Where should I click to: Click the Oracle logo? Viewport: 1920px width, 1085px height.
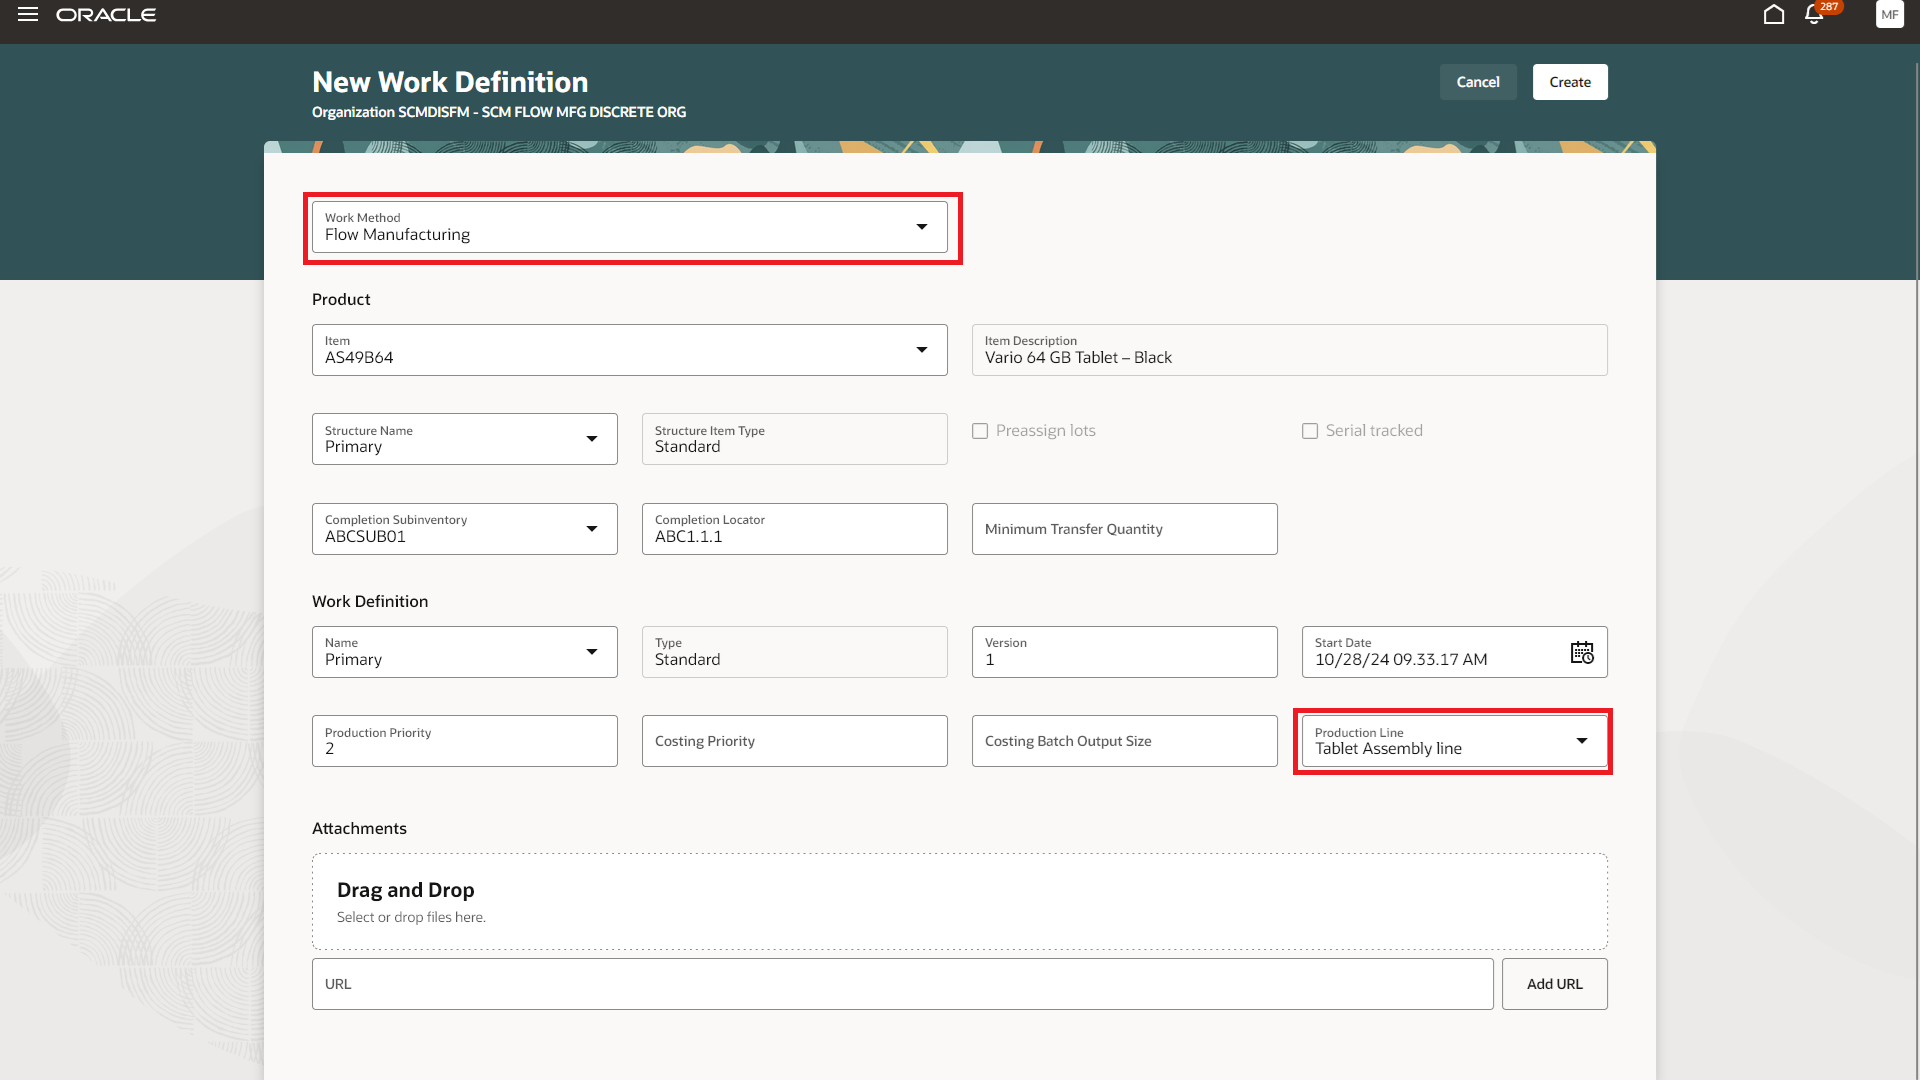[106, 15]
